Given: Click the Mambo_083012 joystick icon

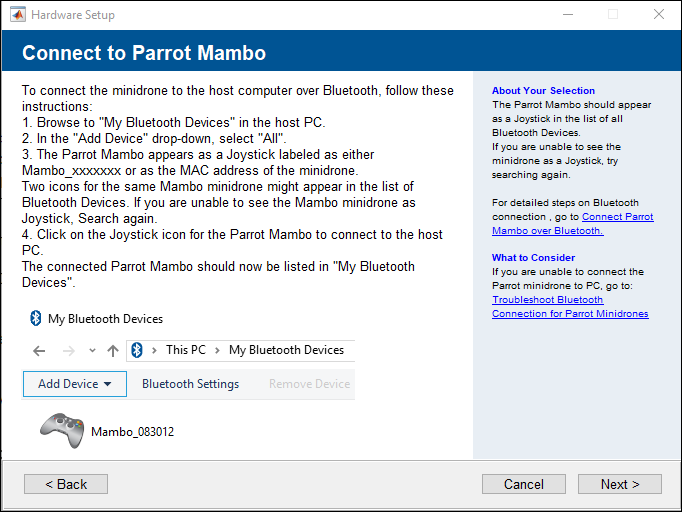Looking at the screenshot, I should [62, 431].
